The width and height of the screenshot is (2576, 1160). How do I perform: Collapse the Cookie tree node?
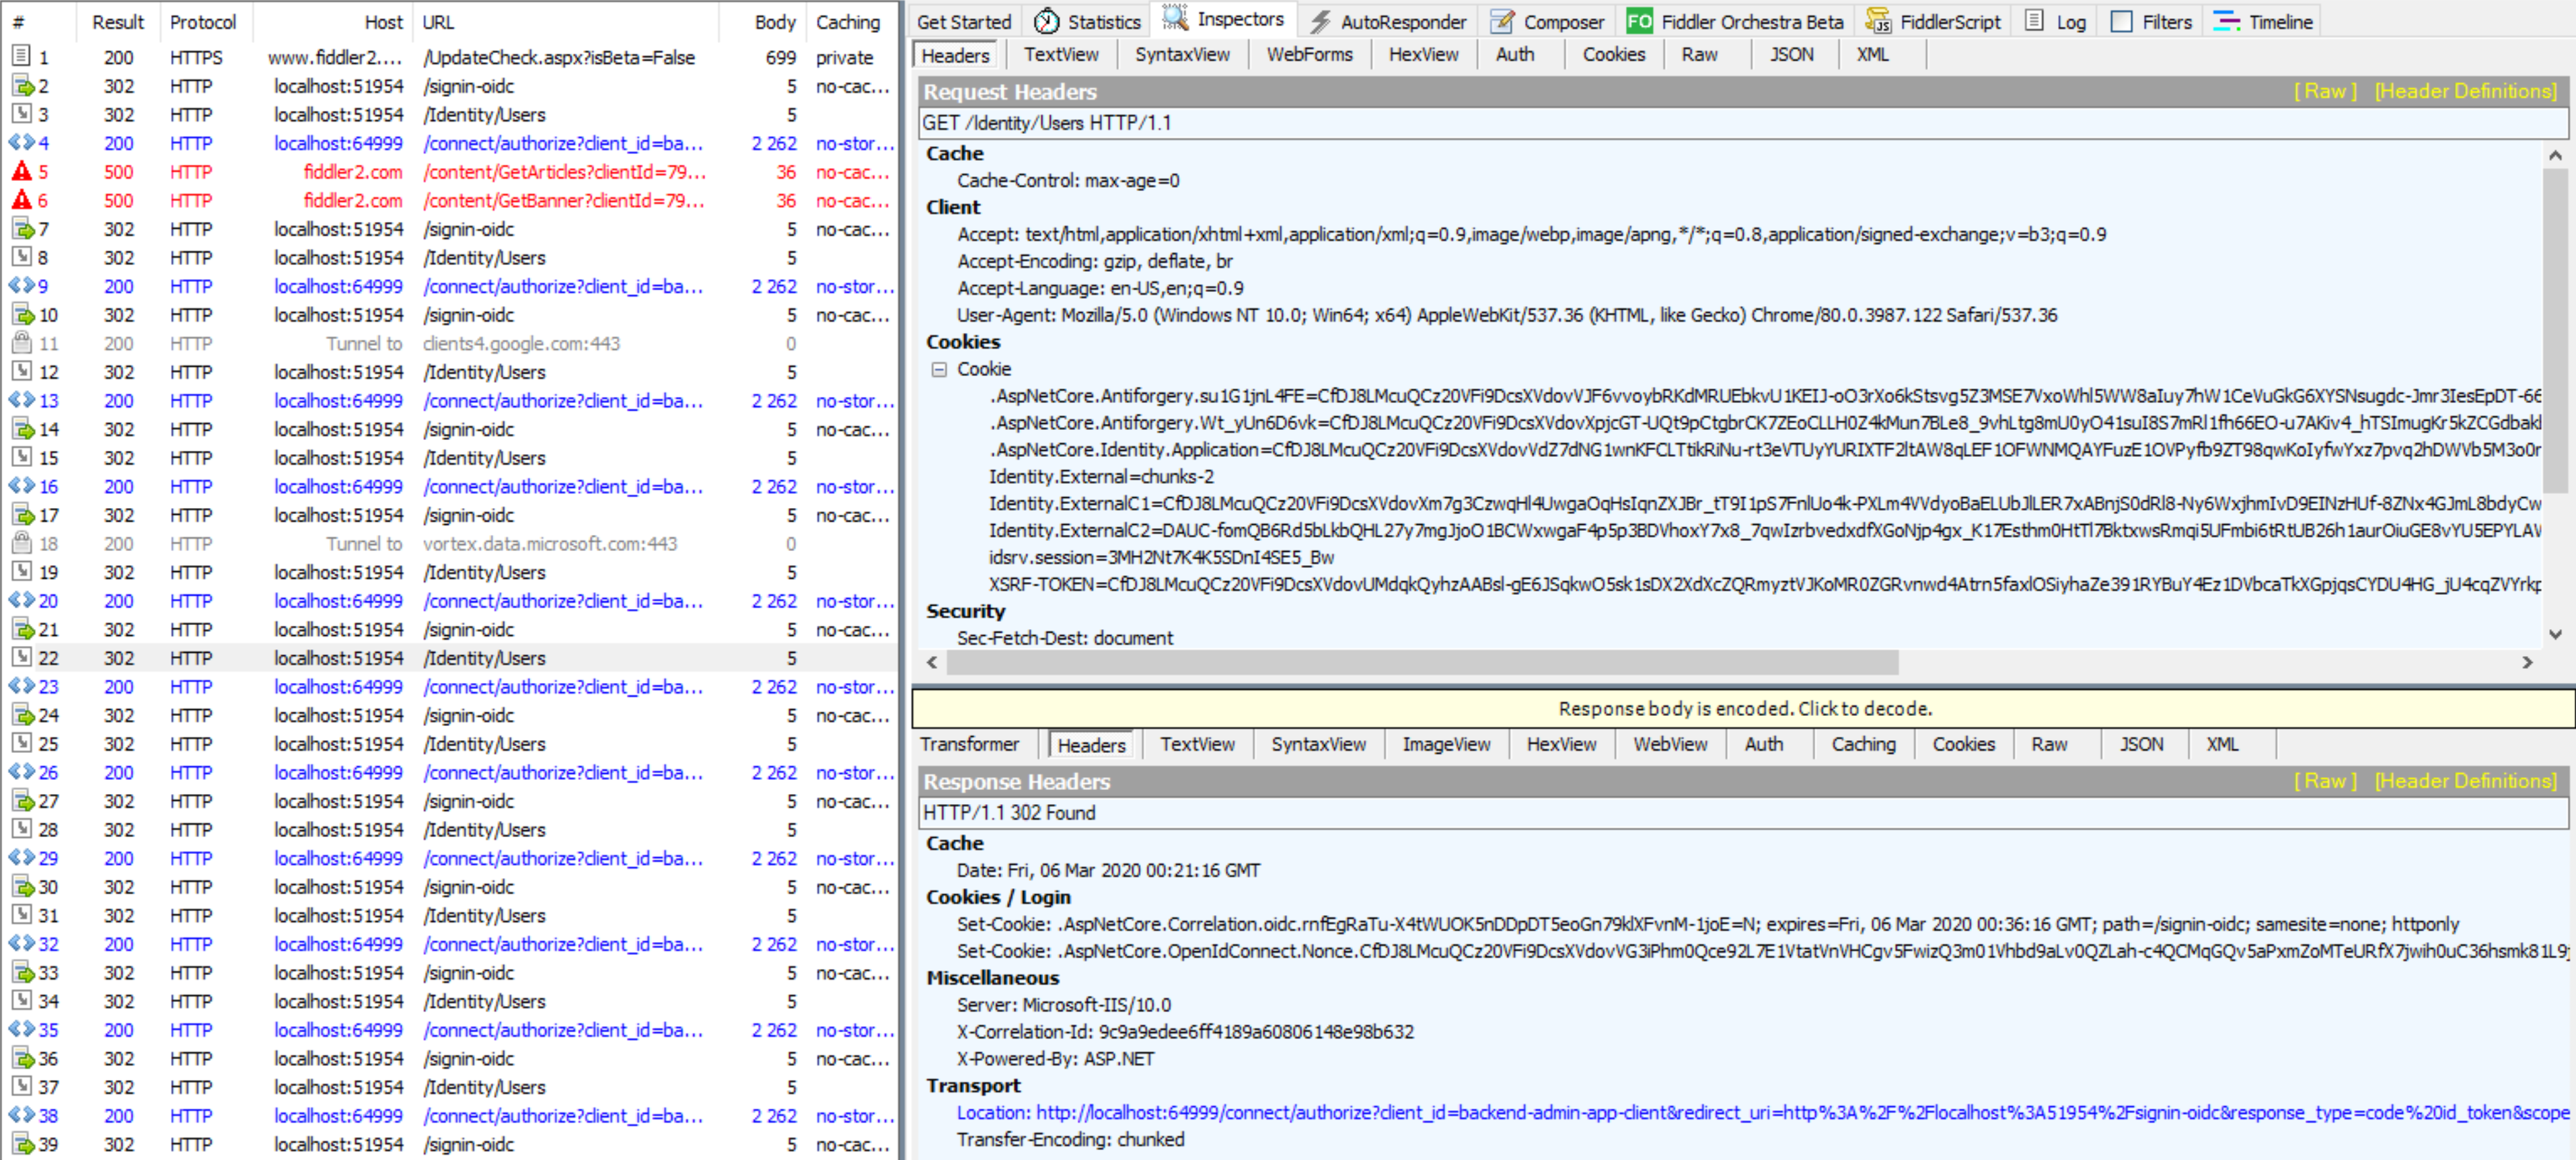[938, 369]
